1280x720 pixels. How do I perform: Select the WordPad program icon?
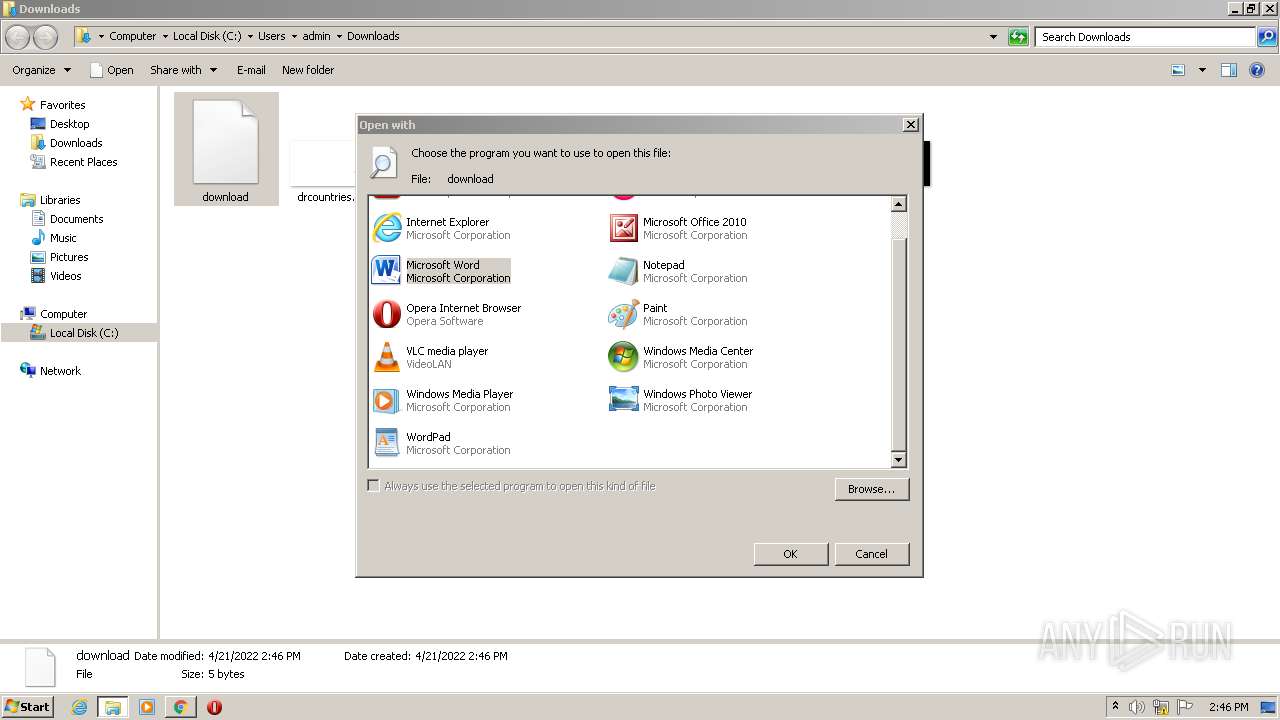(386, 443)
